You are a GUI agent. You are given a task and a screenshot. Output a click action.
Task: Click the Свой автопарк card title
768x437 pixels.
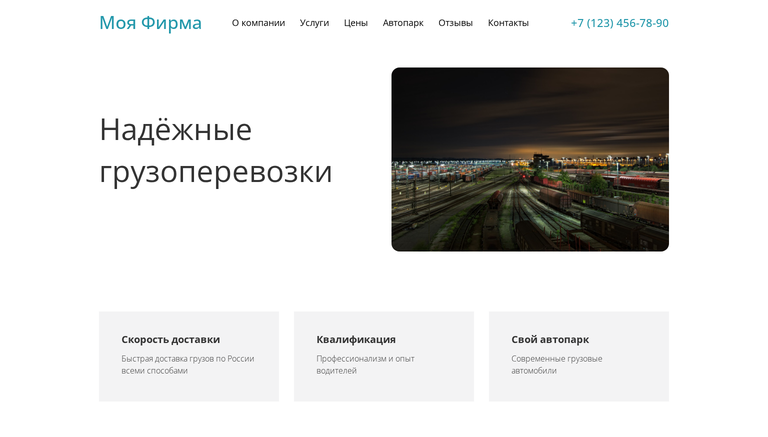(550, 339)
